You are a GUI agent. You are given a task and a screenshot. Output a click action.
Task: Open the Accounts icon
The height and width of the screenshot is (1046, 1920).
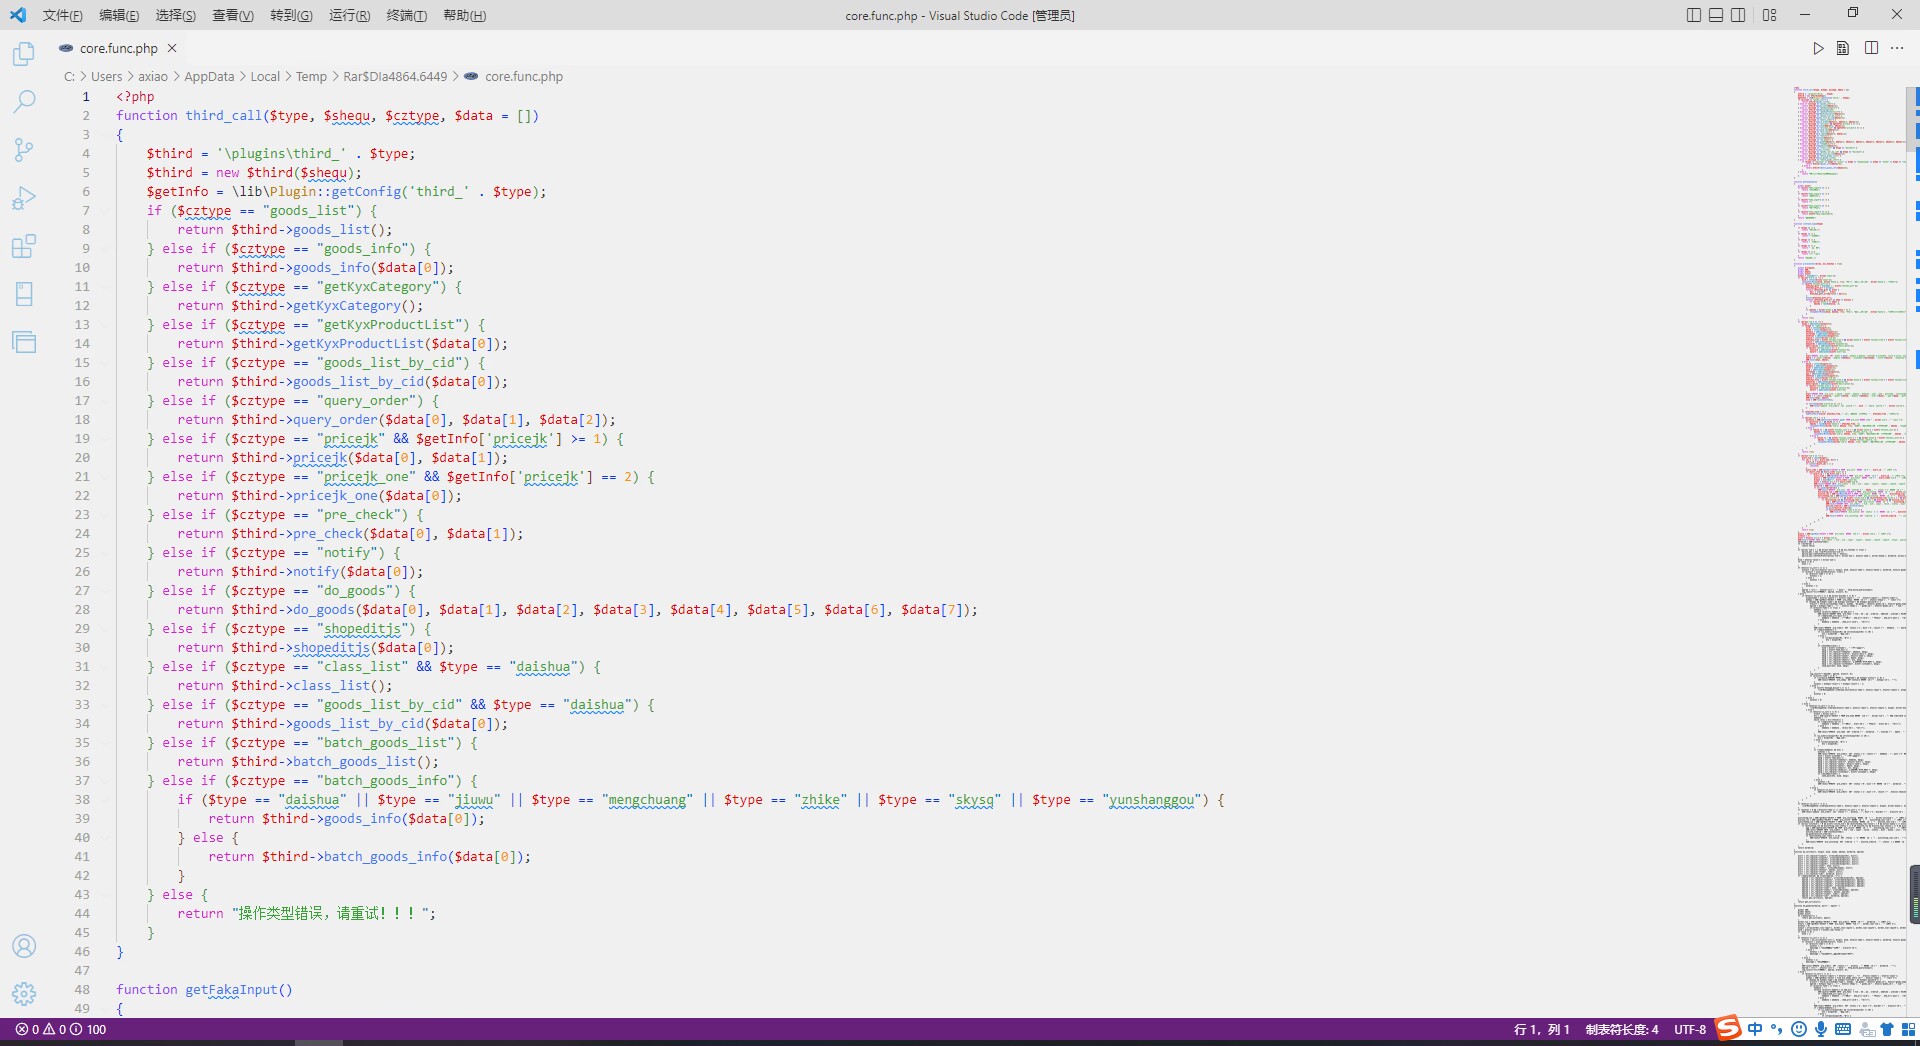[x=24, y=946]
